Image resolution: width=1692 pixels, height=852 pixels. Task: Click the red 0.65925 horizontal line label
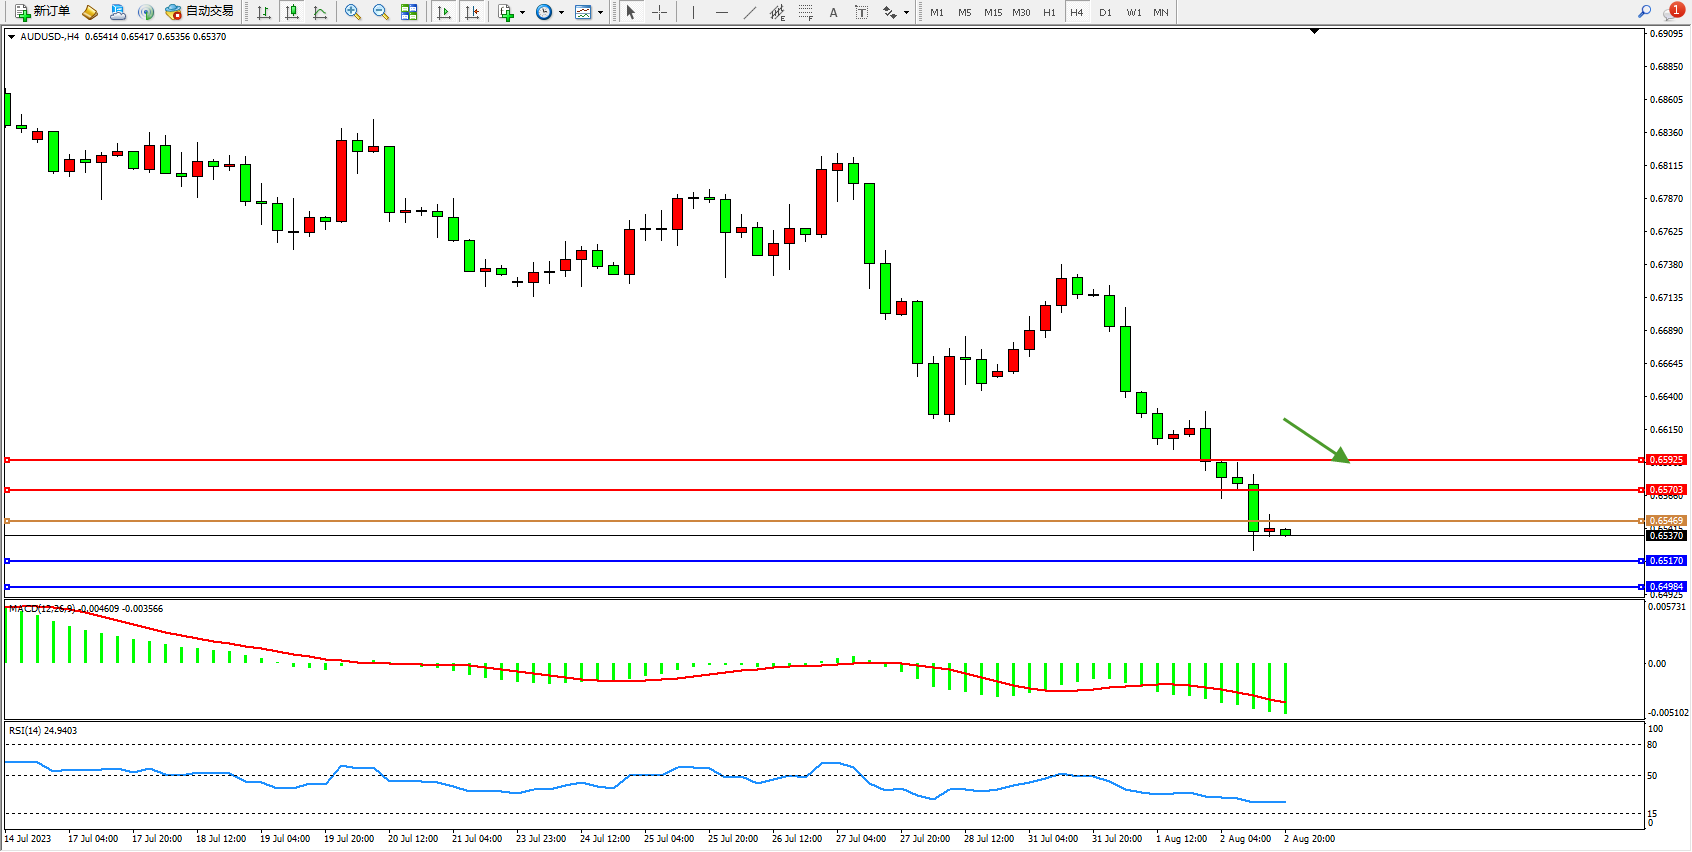1666,460
